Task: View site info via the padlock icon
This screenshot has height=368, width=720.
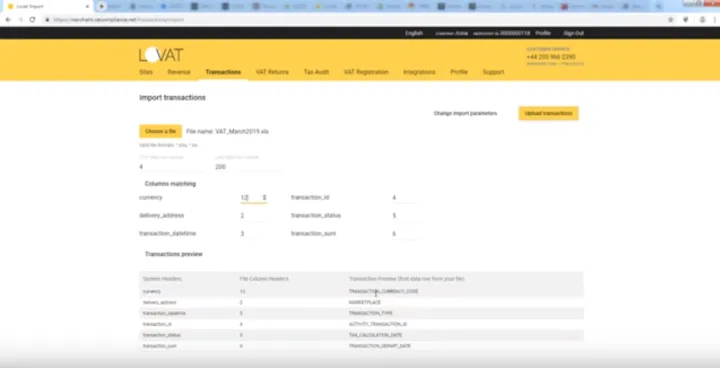Action: point(47,20)
